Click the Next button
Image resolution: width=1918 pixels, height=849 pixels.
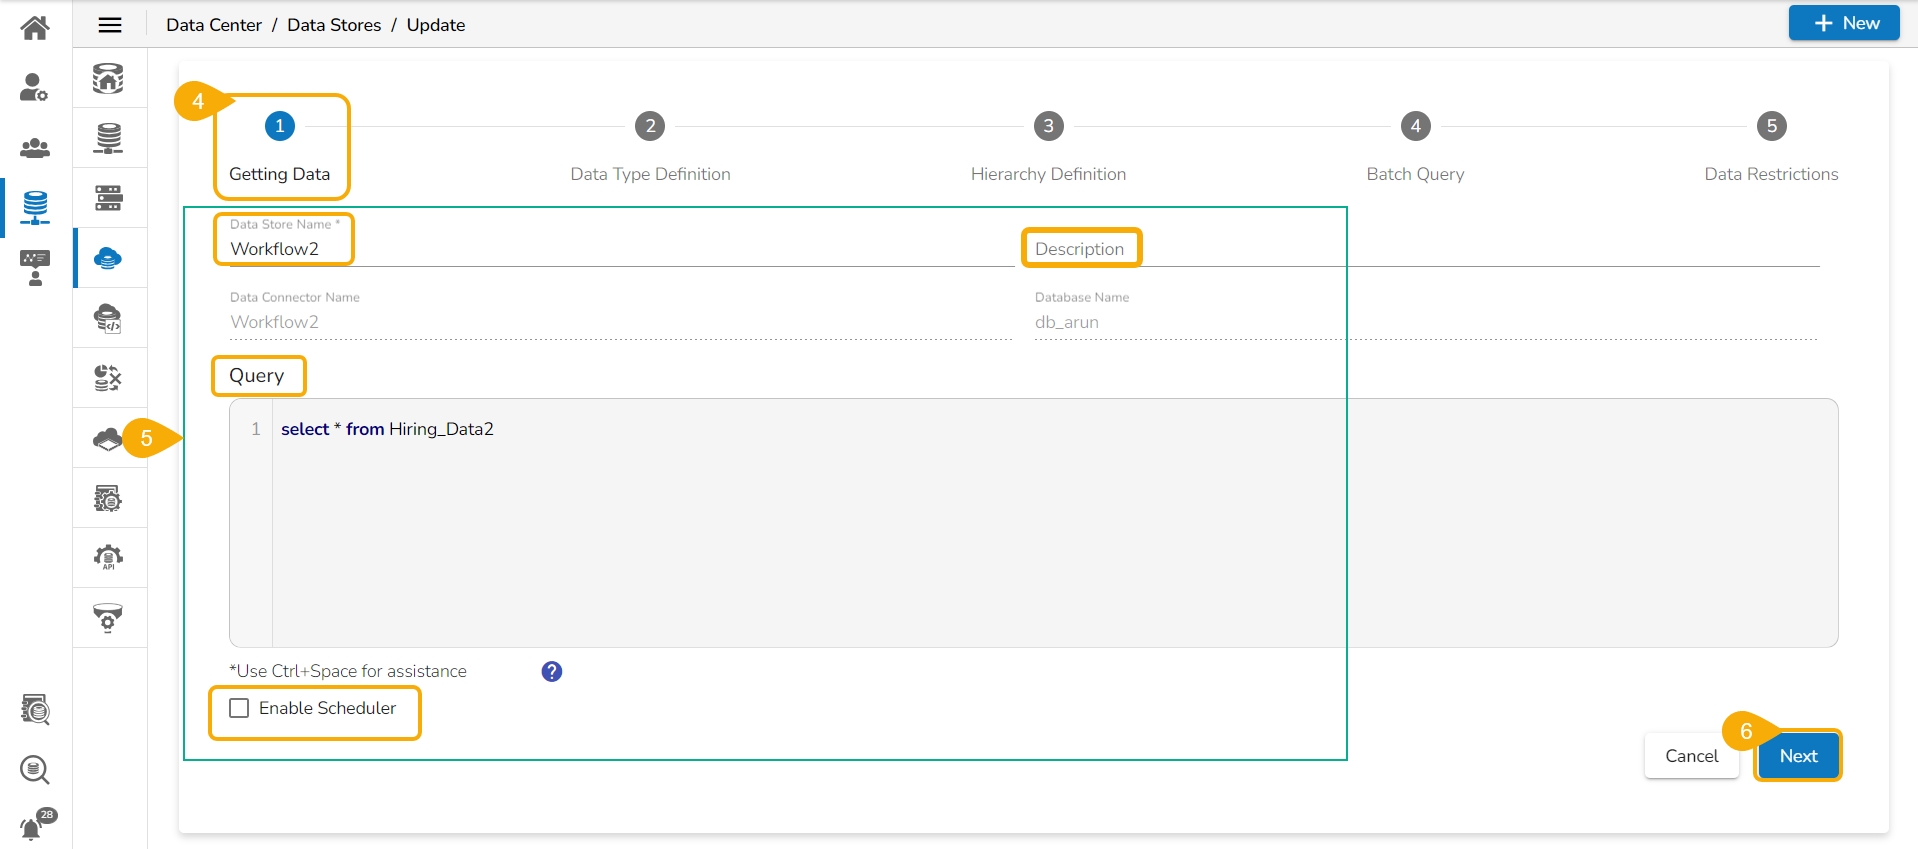[1798, 756]
